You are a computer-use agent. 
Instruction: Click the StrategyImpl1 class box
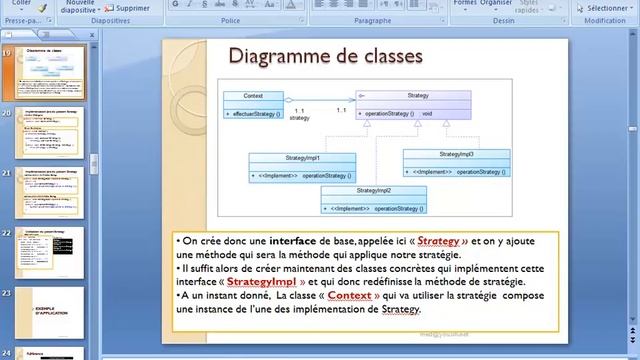pos(302,168)
